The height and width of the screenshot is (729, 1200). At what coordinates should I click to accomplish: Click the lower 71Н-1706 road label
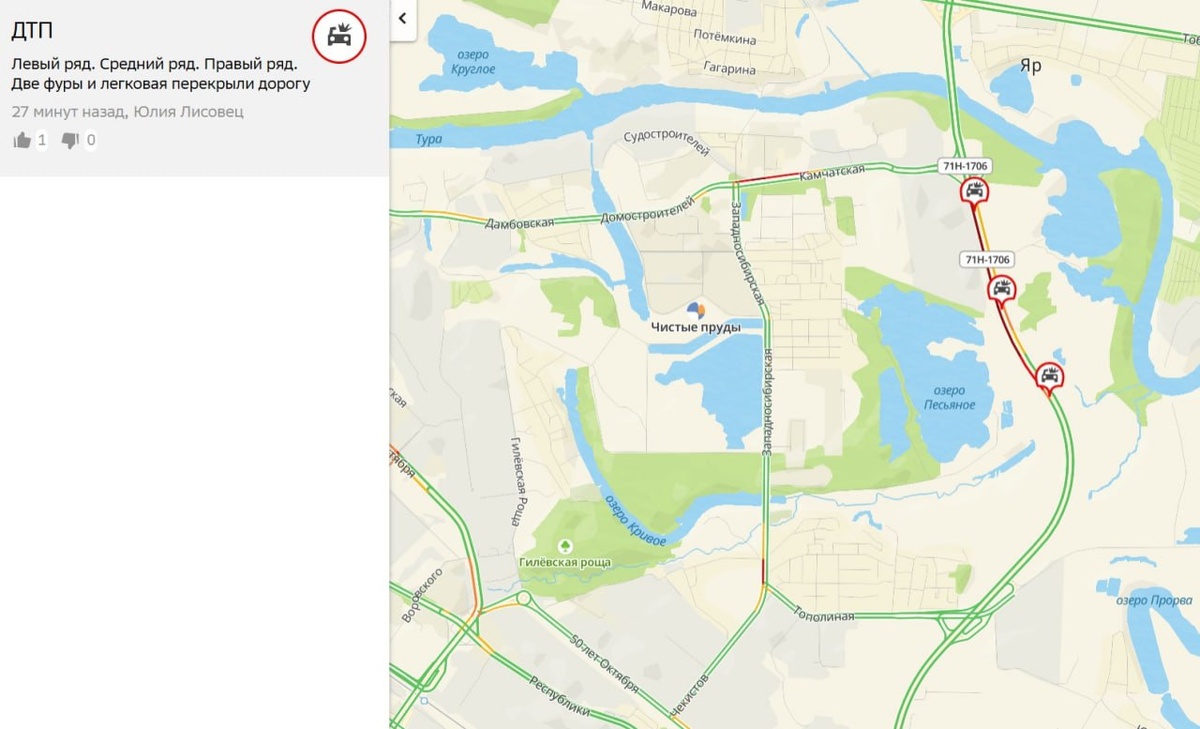coord(987,259)
